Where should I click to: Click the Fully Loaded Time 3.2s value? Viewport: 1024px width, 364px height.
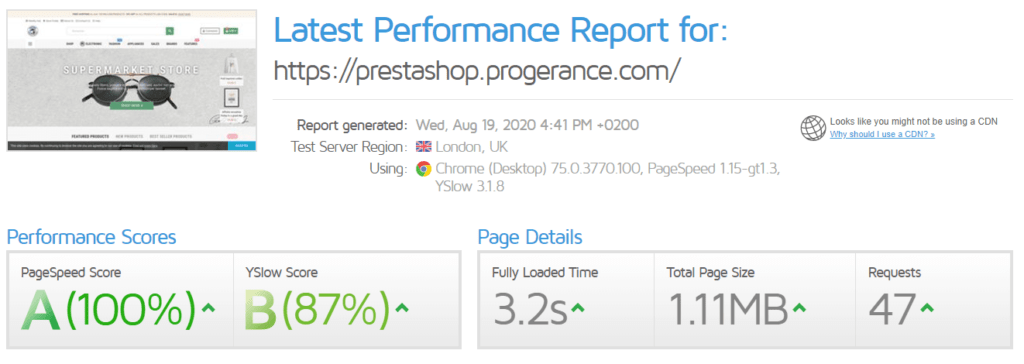pyautogui.click(x=530, y=306)
